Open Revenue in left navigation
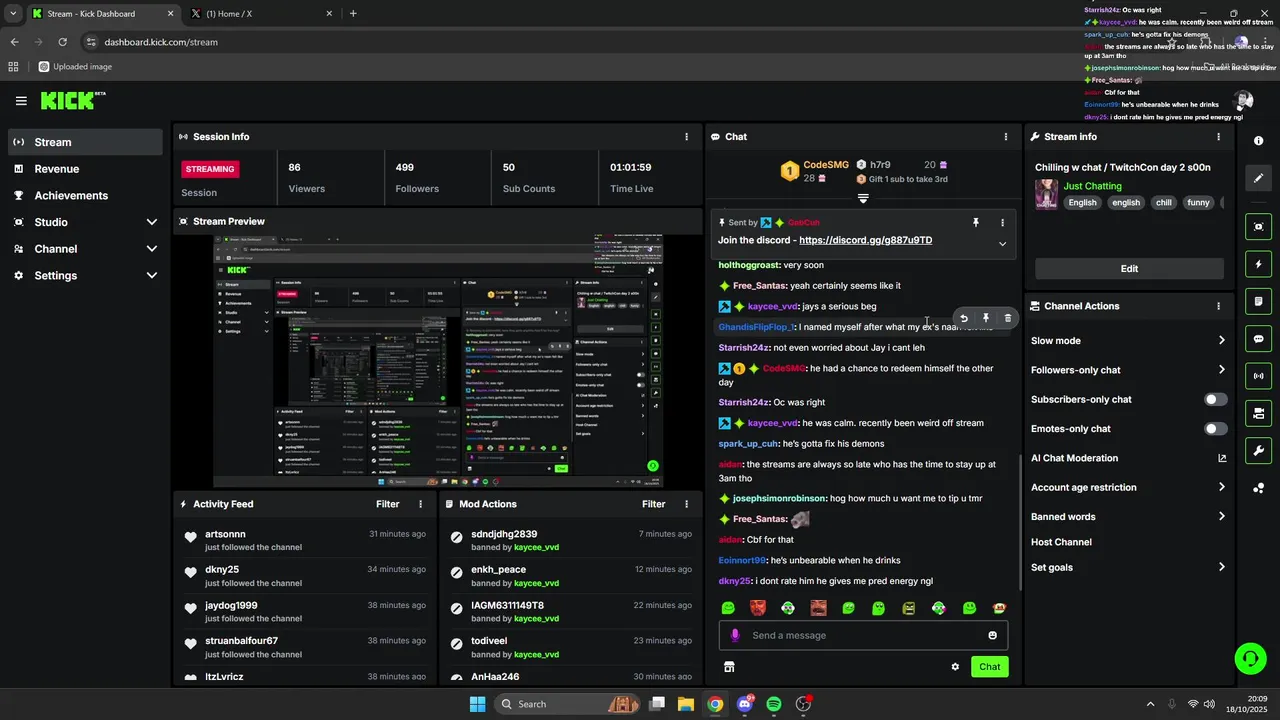 [x=85, y=169]
